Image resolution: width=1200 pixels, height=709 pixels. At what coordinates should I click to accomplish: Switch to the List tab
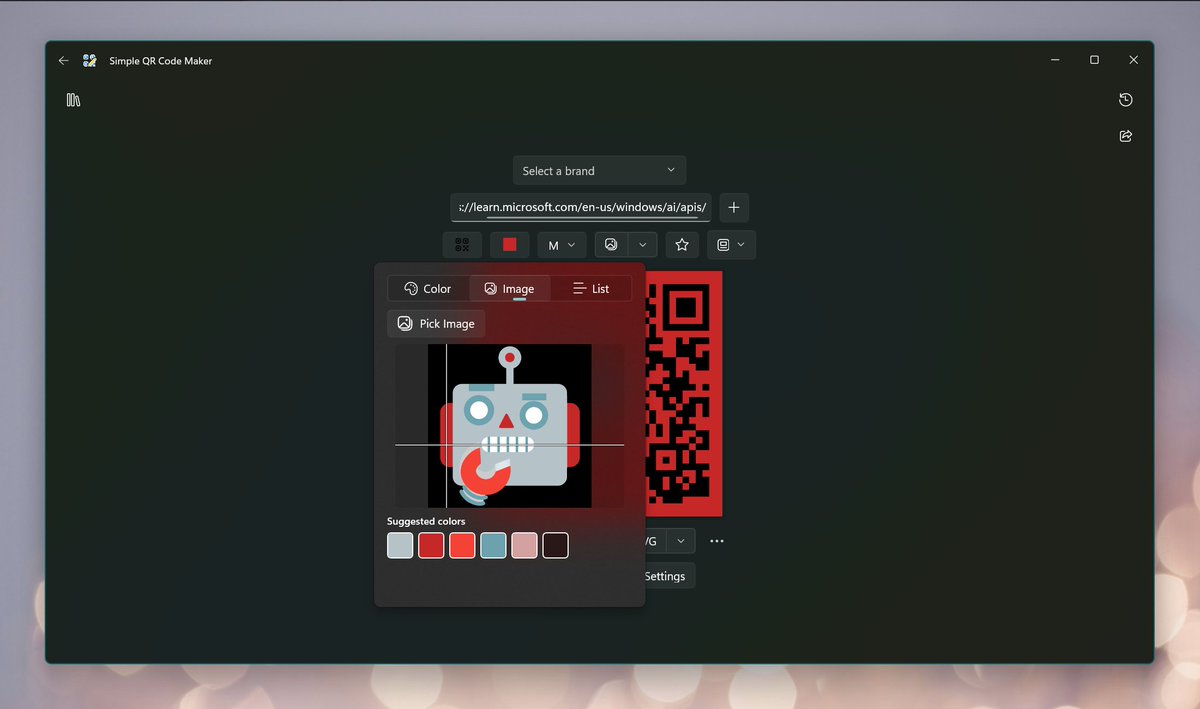click(591, 289)
